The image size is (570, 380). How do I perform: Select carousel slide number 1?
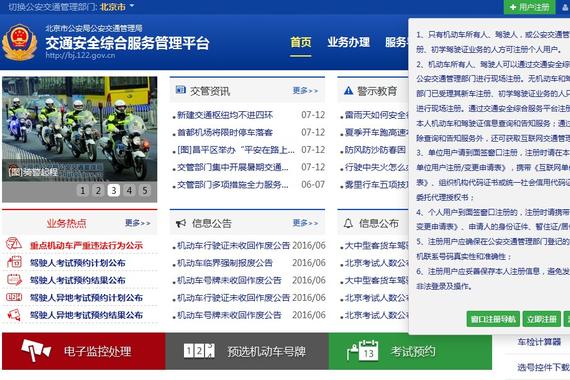83,190
